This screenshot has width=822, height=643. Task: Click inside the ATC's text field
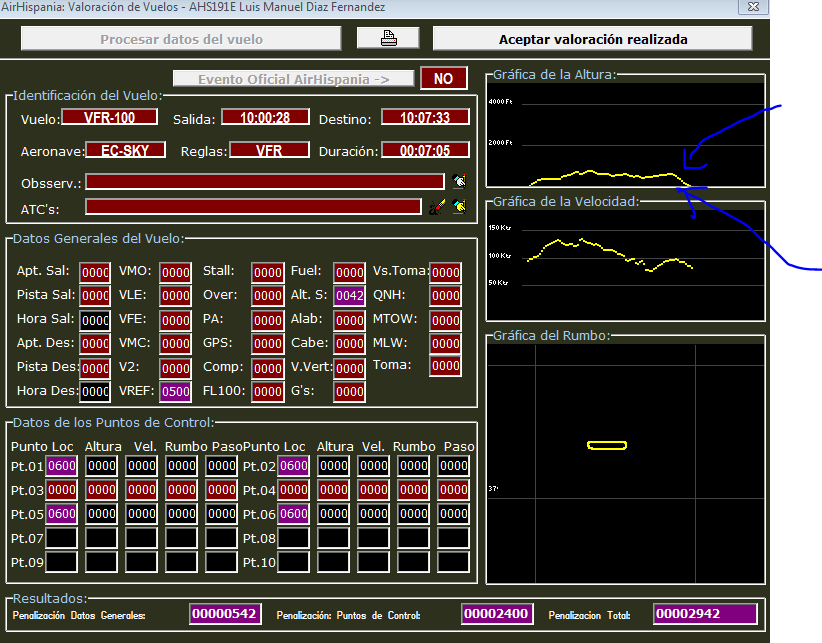253,207
